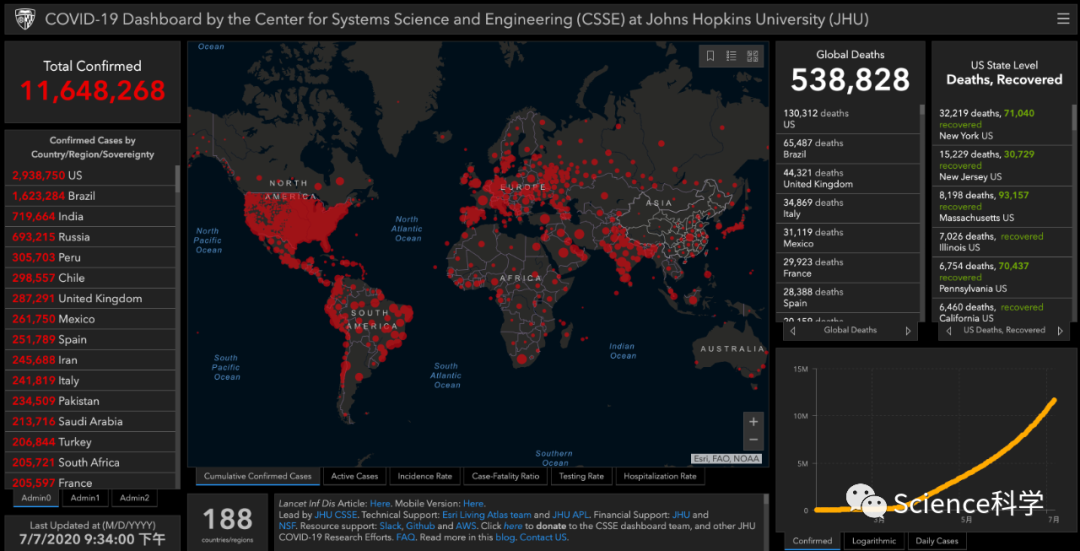Select Chile in confirmed cases list
The width and height of the screenshot is (1080, 551).
pos(91,278)
